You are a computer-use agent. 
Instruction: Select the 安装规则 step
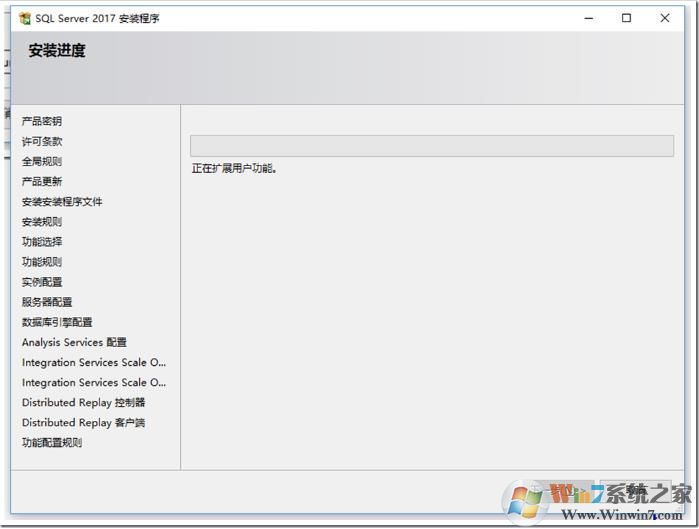[x=42, y=221]
